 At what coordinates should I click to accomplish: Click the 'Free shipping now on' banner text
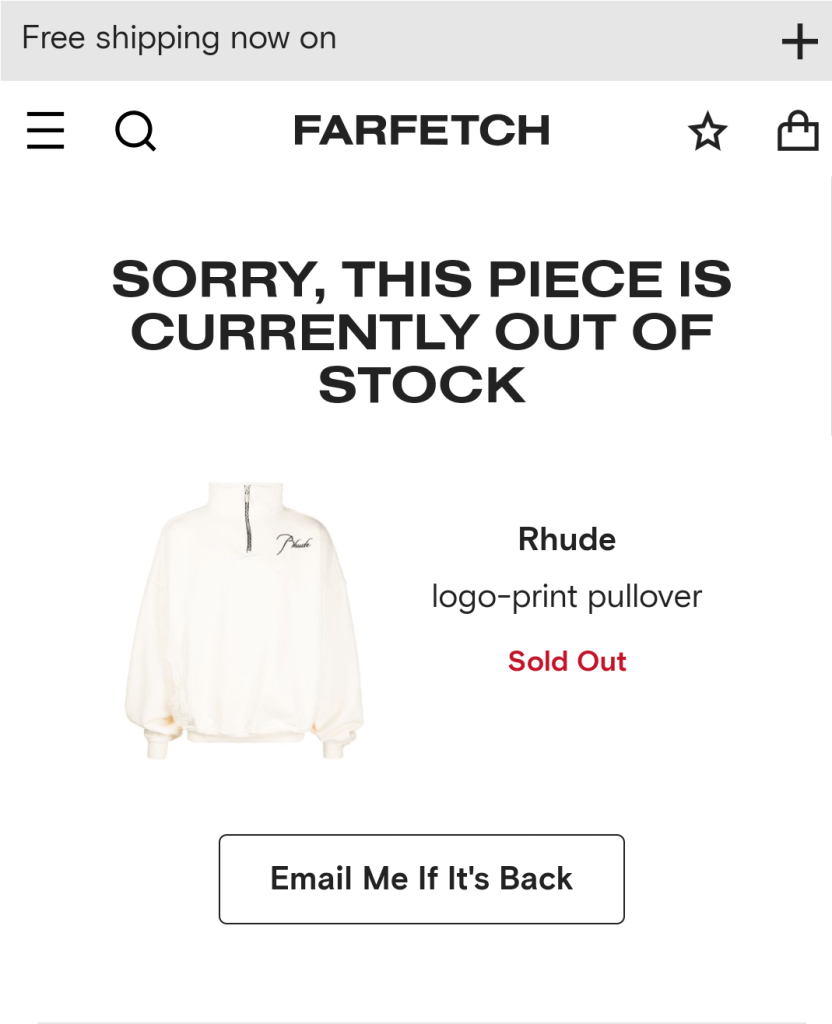click(179, 39)
